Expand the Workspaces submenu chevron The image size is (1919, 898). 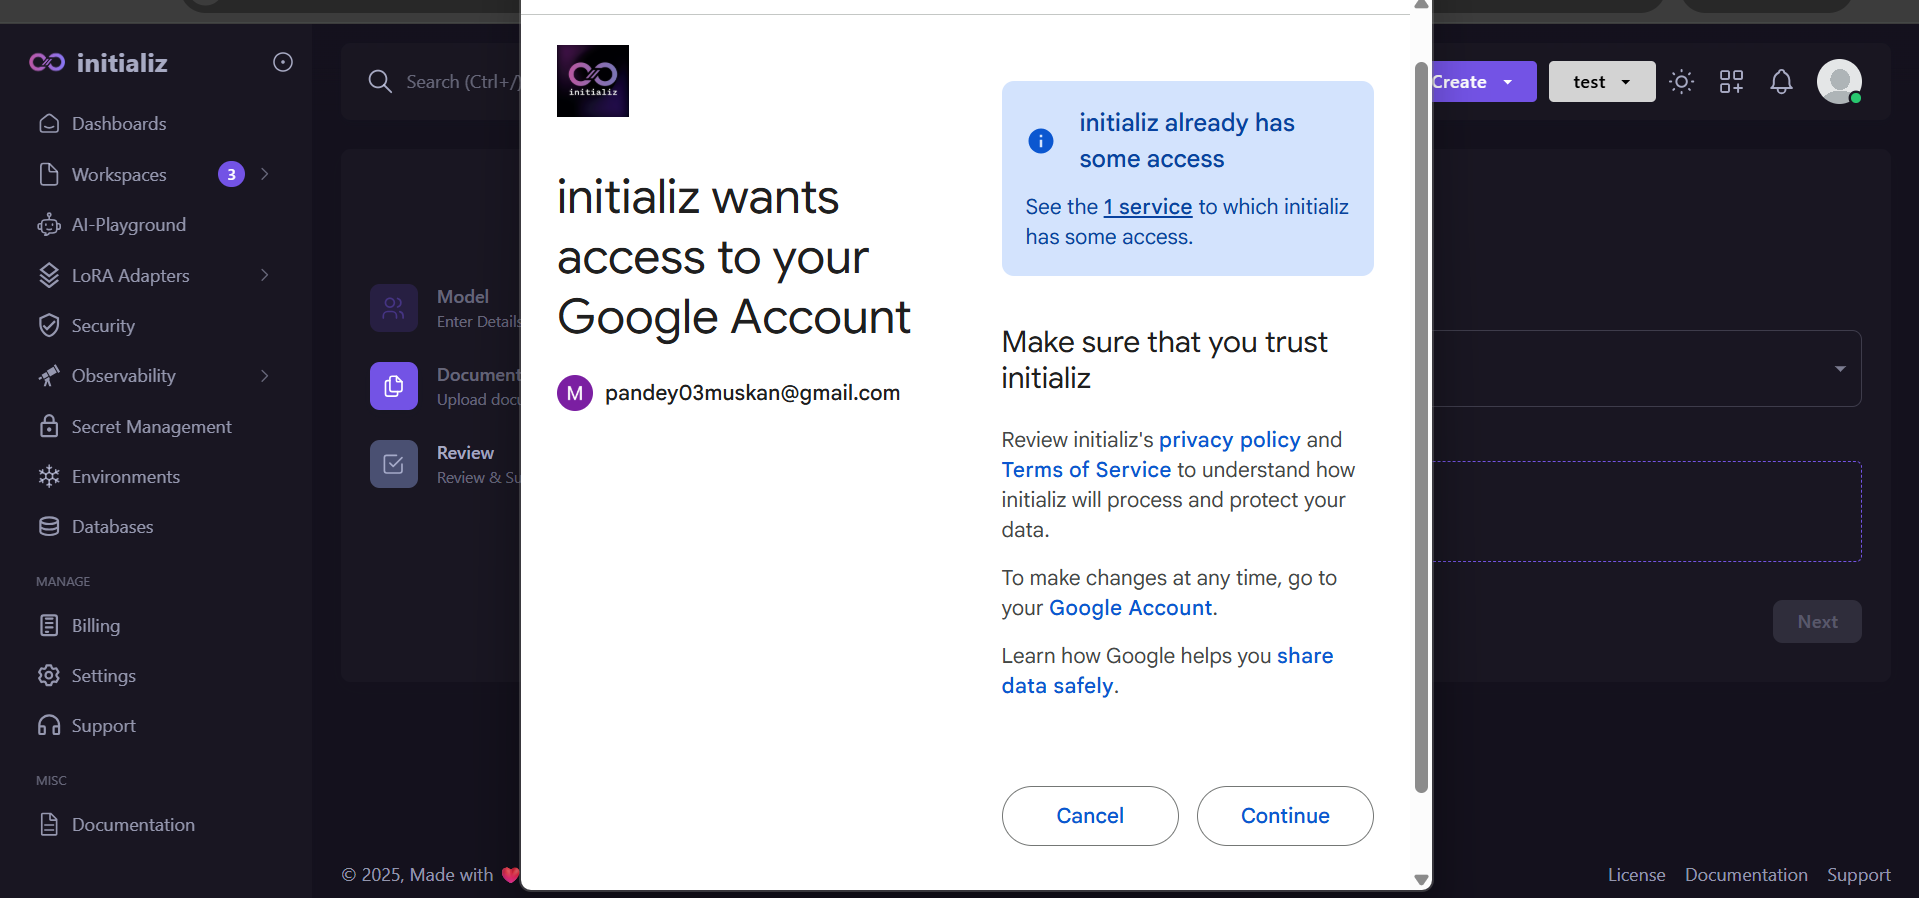click(x=265, y=174)
